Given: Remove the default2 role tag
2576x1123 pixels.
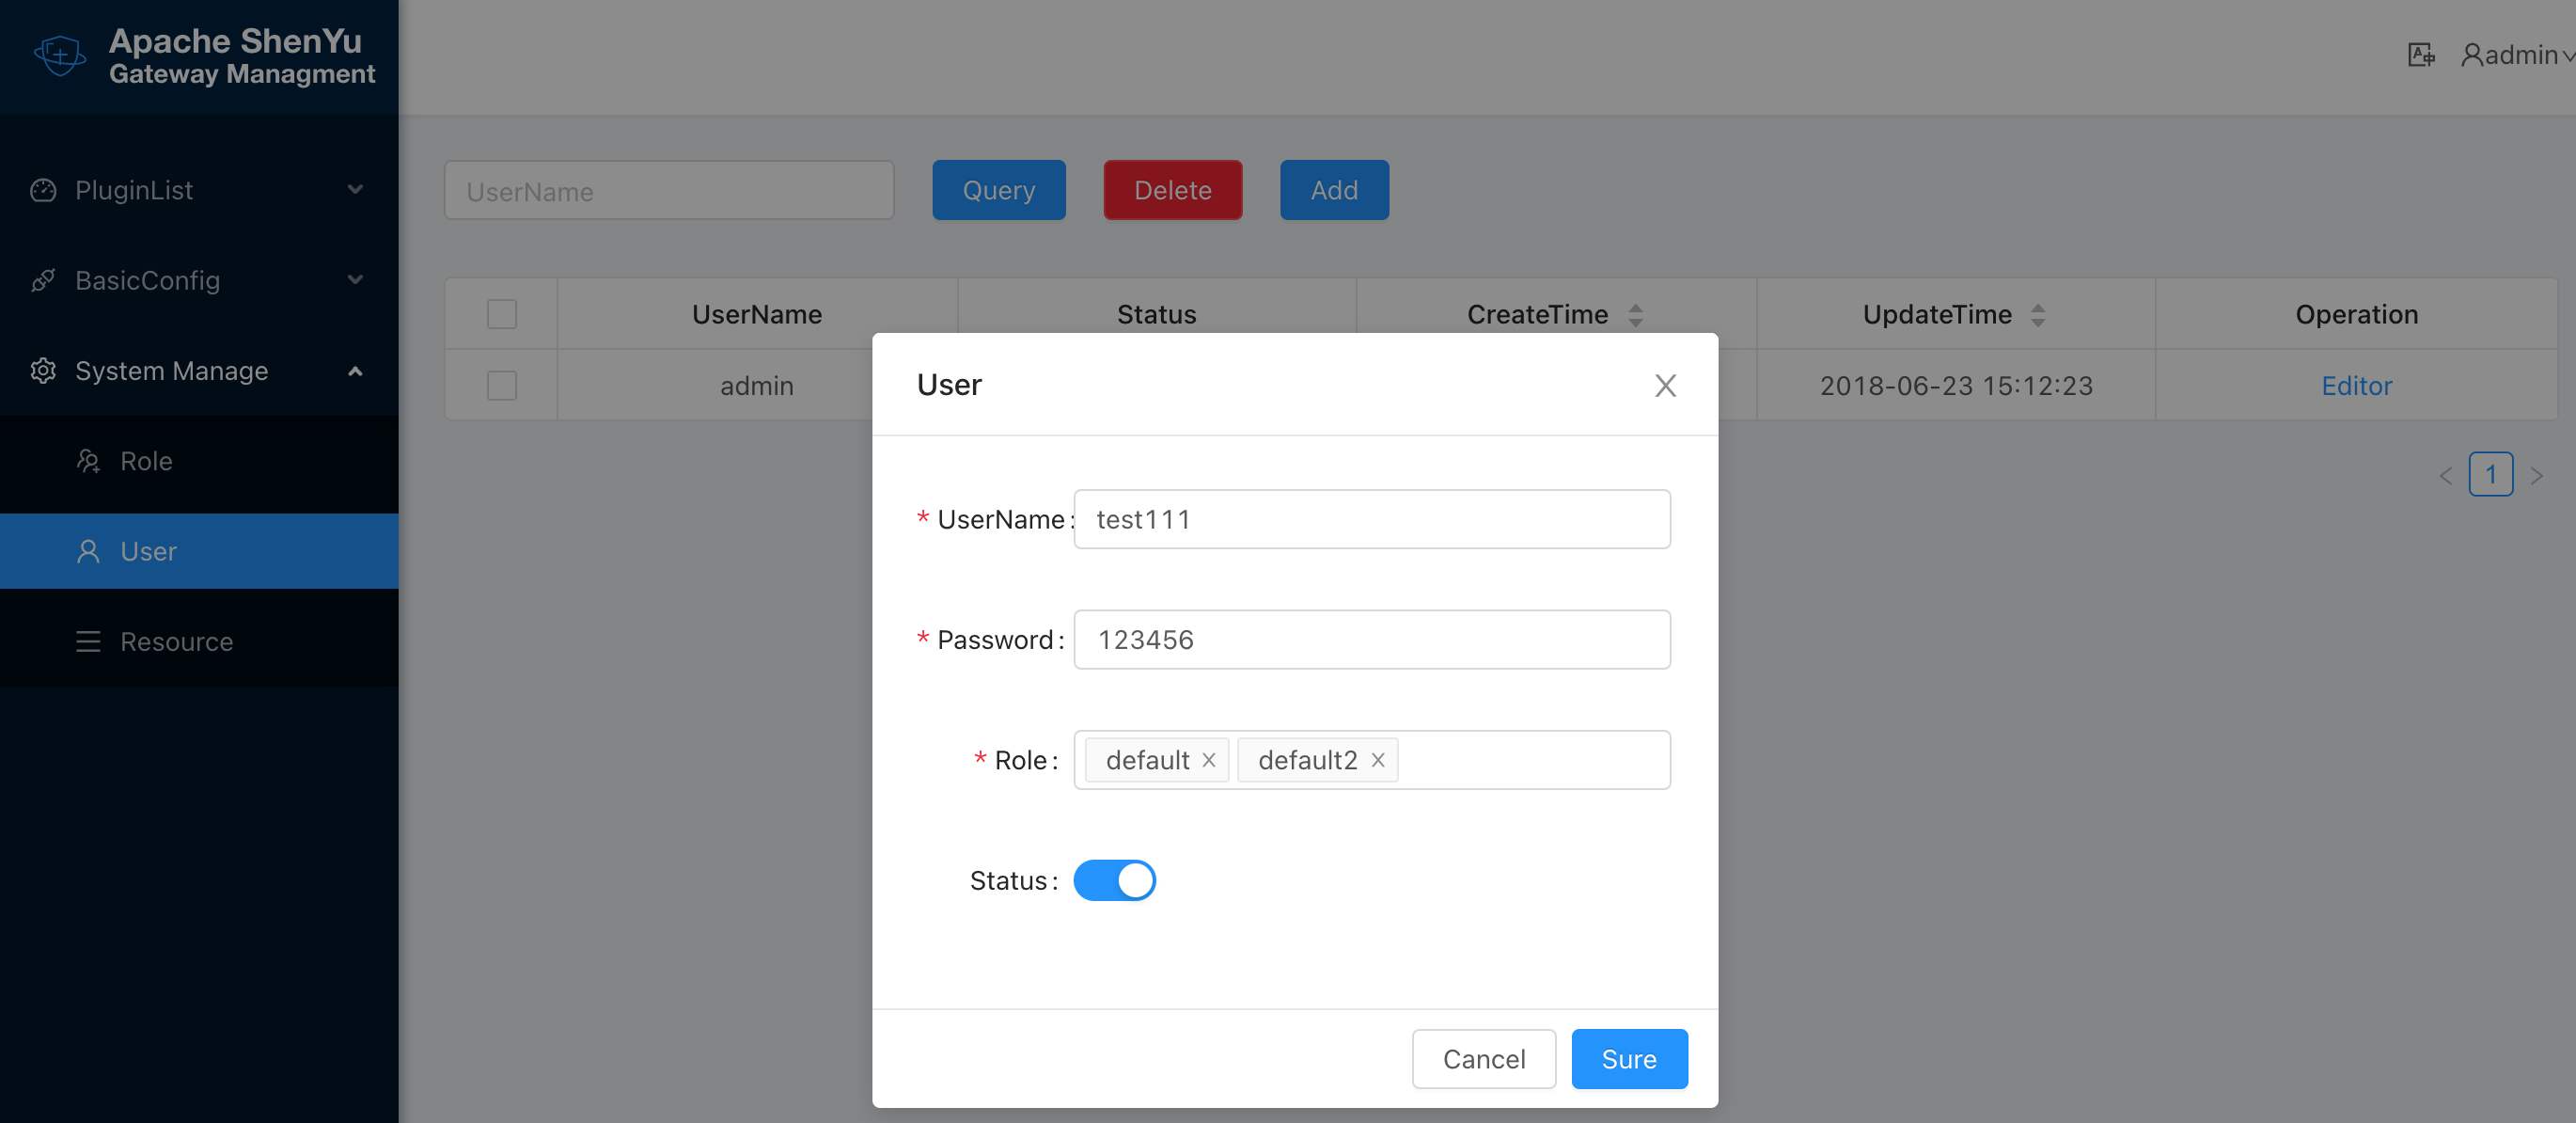Looking at the screenshot, I should (x=1378, y=760).
